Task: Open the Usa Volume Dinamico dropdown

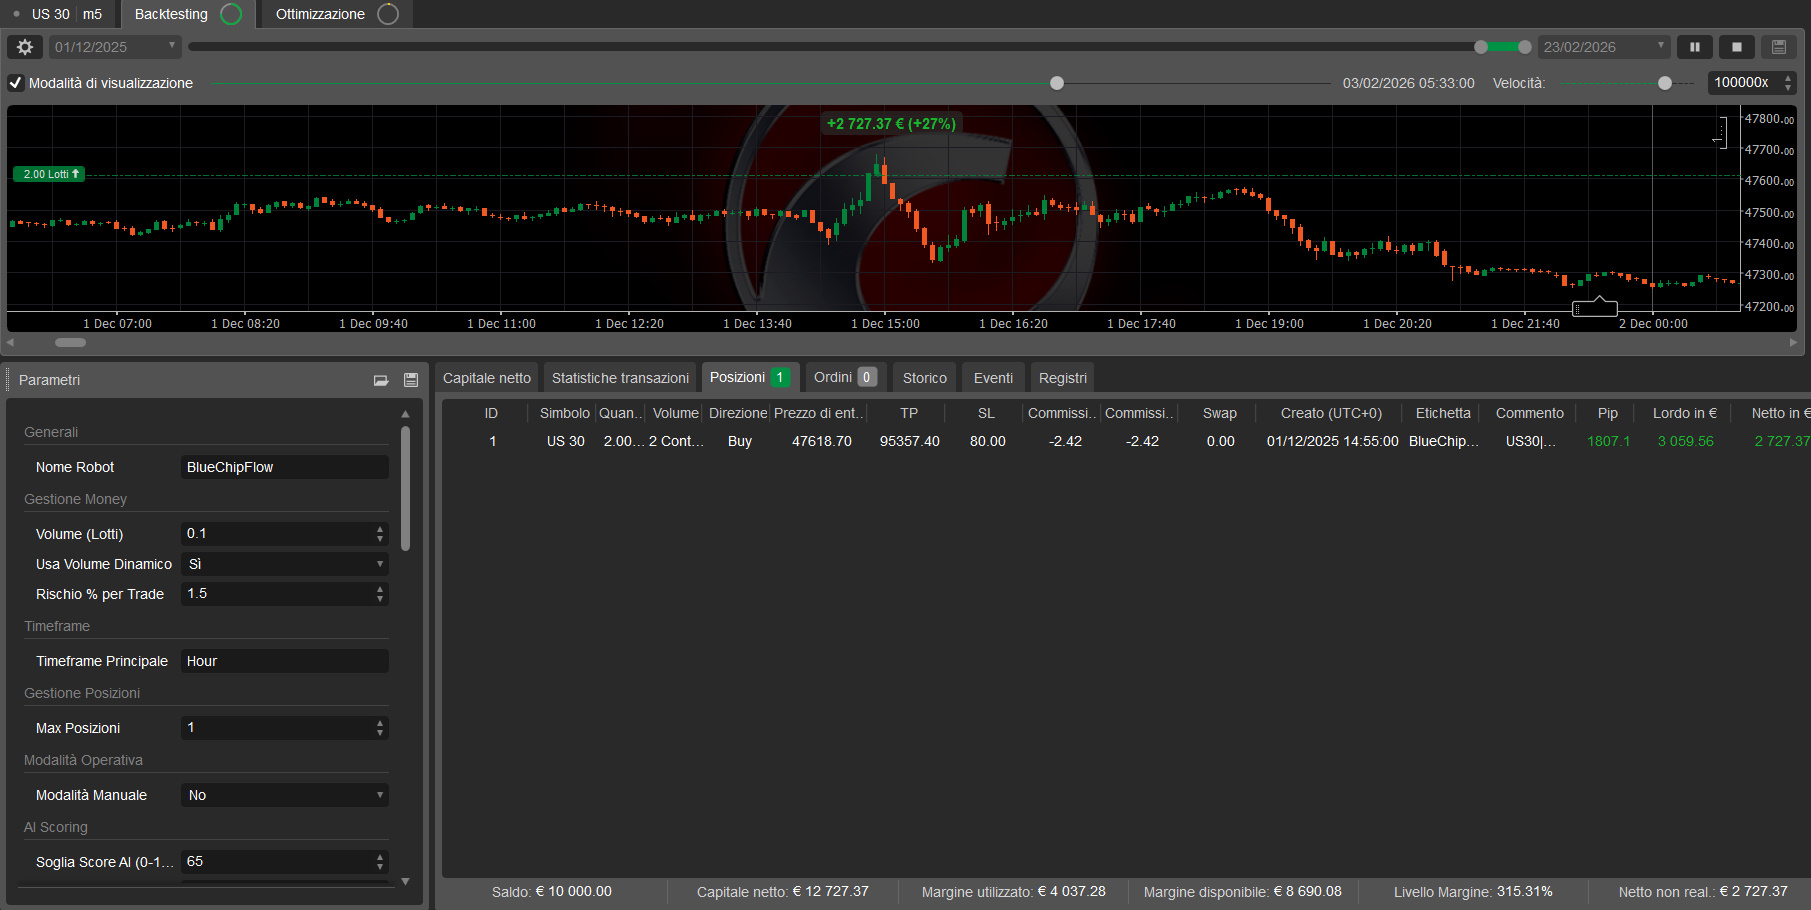Action: [x=380, y=564]
